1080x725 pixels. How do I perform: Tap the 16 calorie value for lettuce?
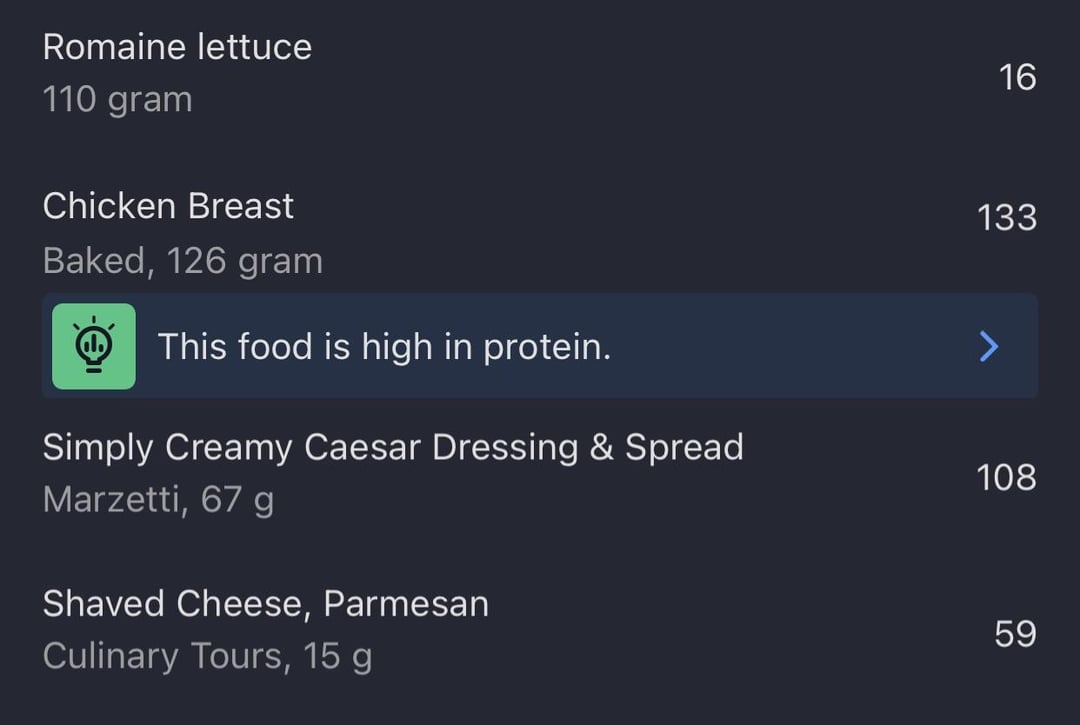(1017, 77)
